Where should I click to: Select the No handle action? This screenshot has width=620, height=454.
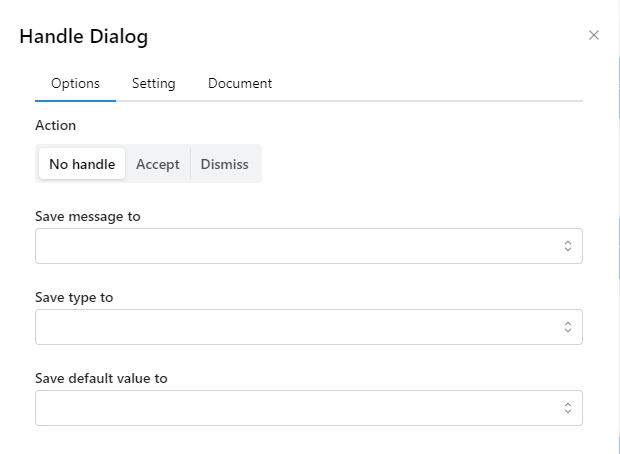click(82, 164)
